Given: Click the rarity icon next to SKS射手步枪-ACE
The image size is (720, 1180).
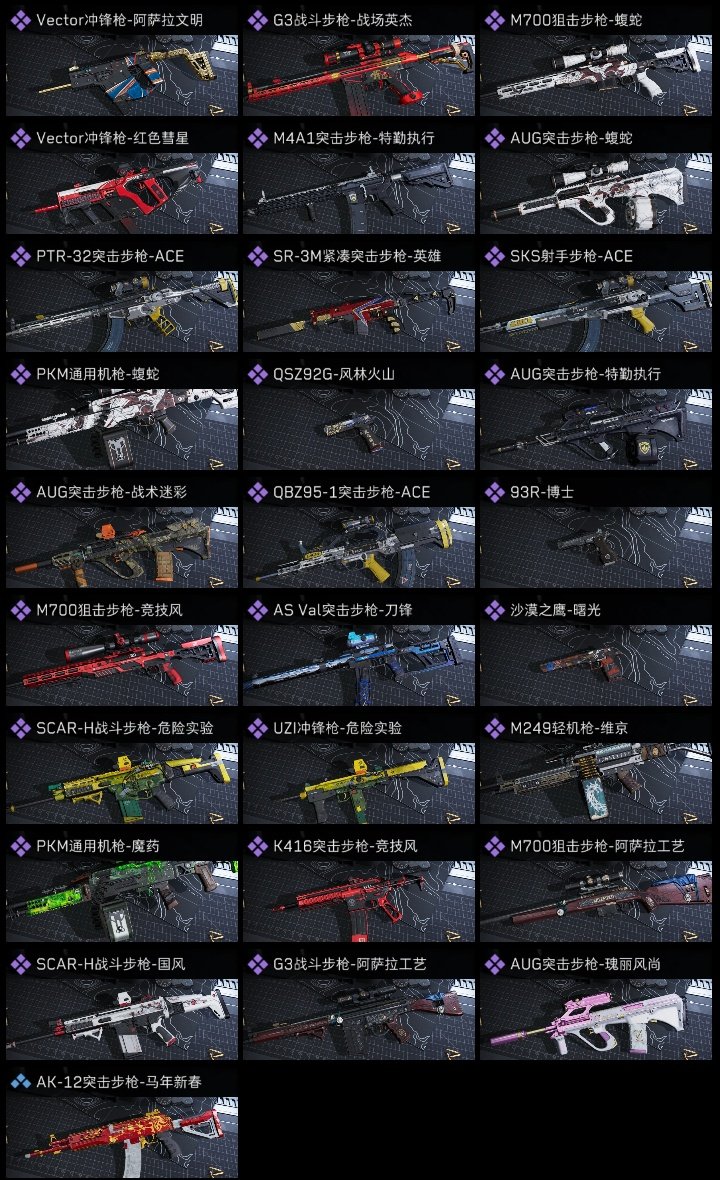Looking at the screenshot, I should pos(494,257).
